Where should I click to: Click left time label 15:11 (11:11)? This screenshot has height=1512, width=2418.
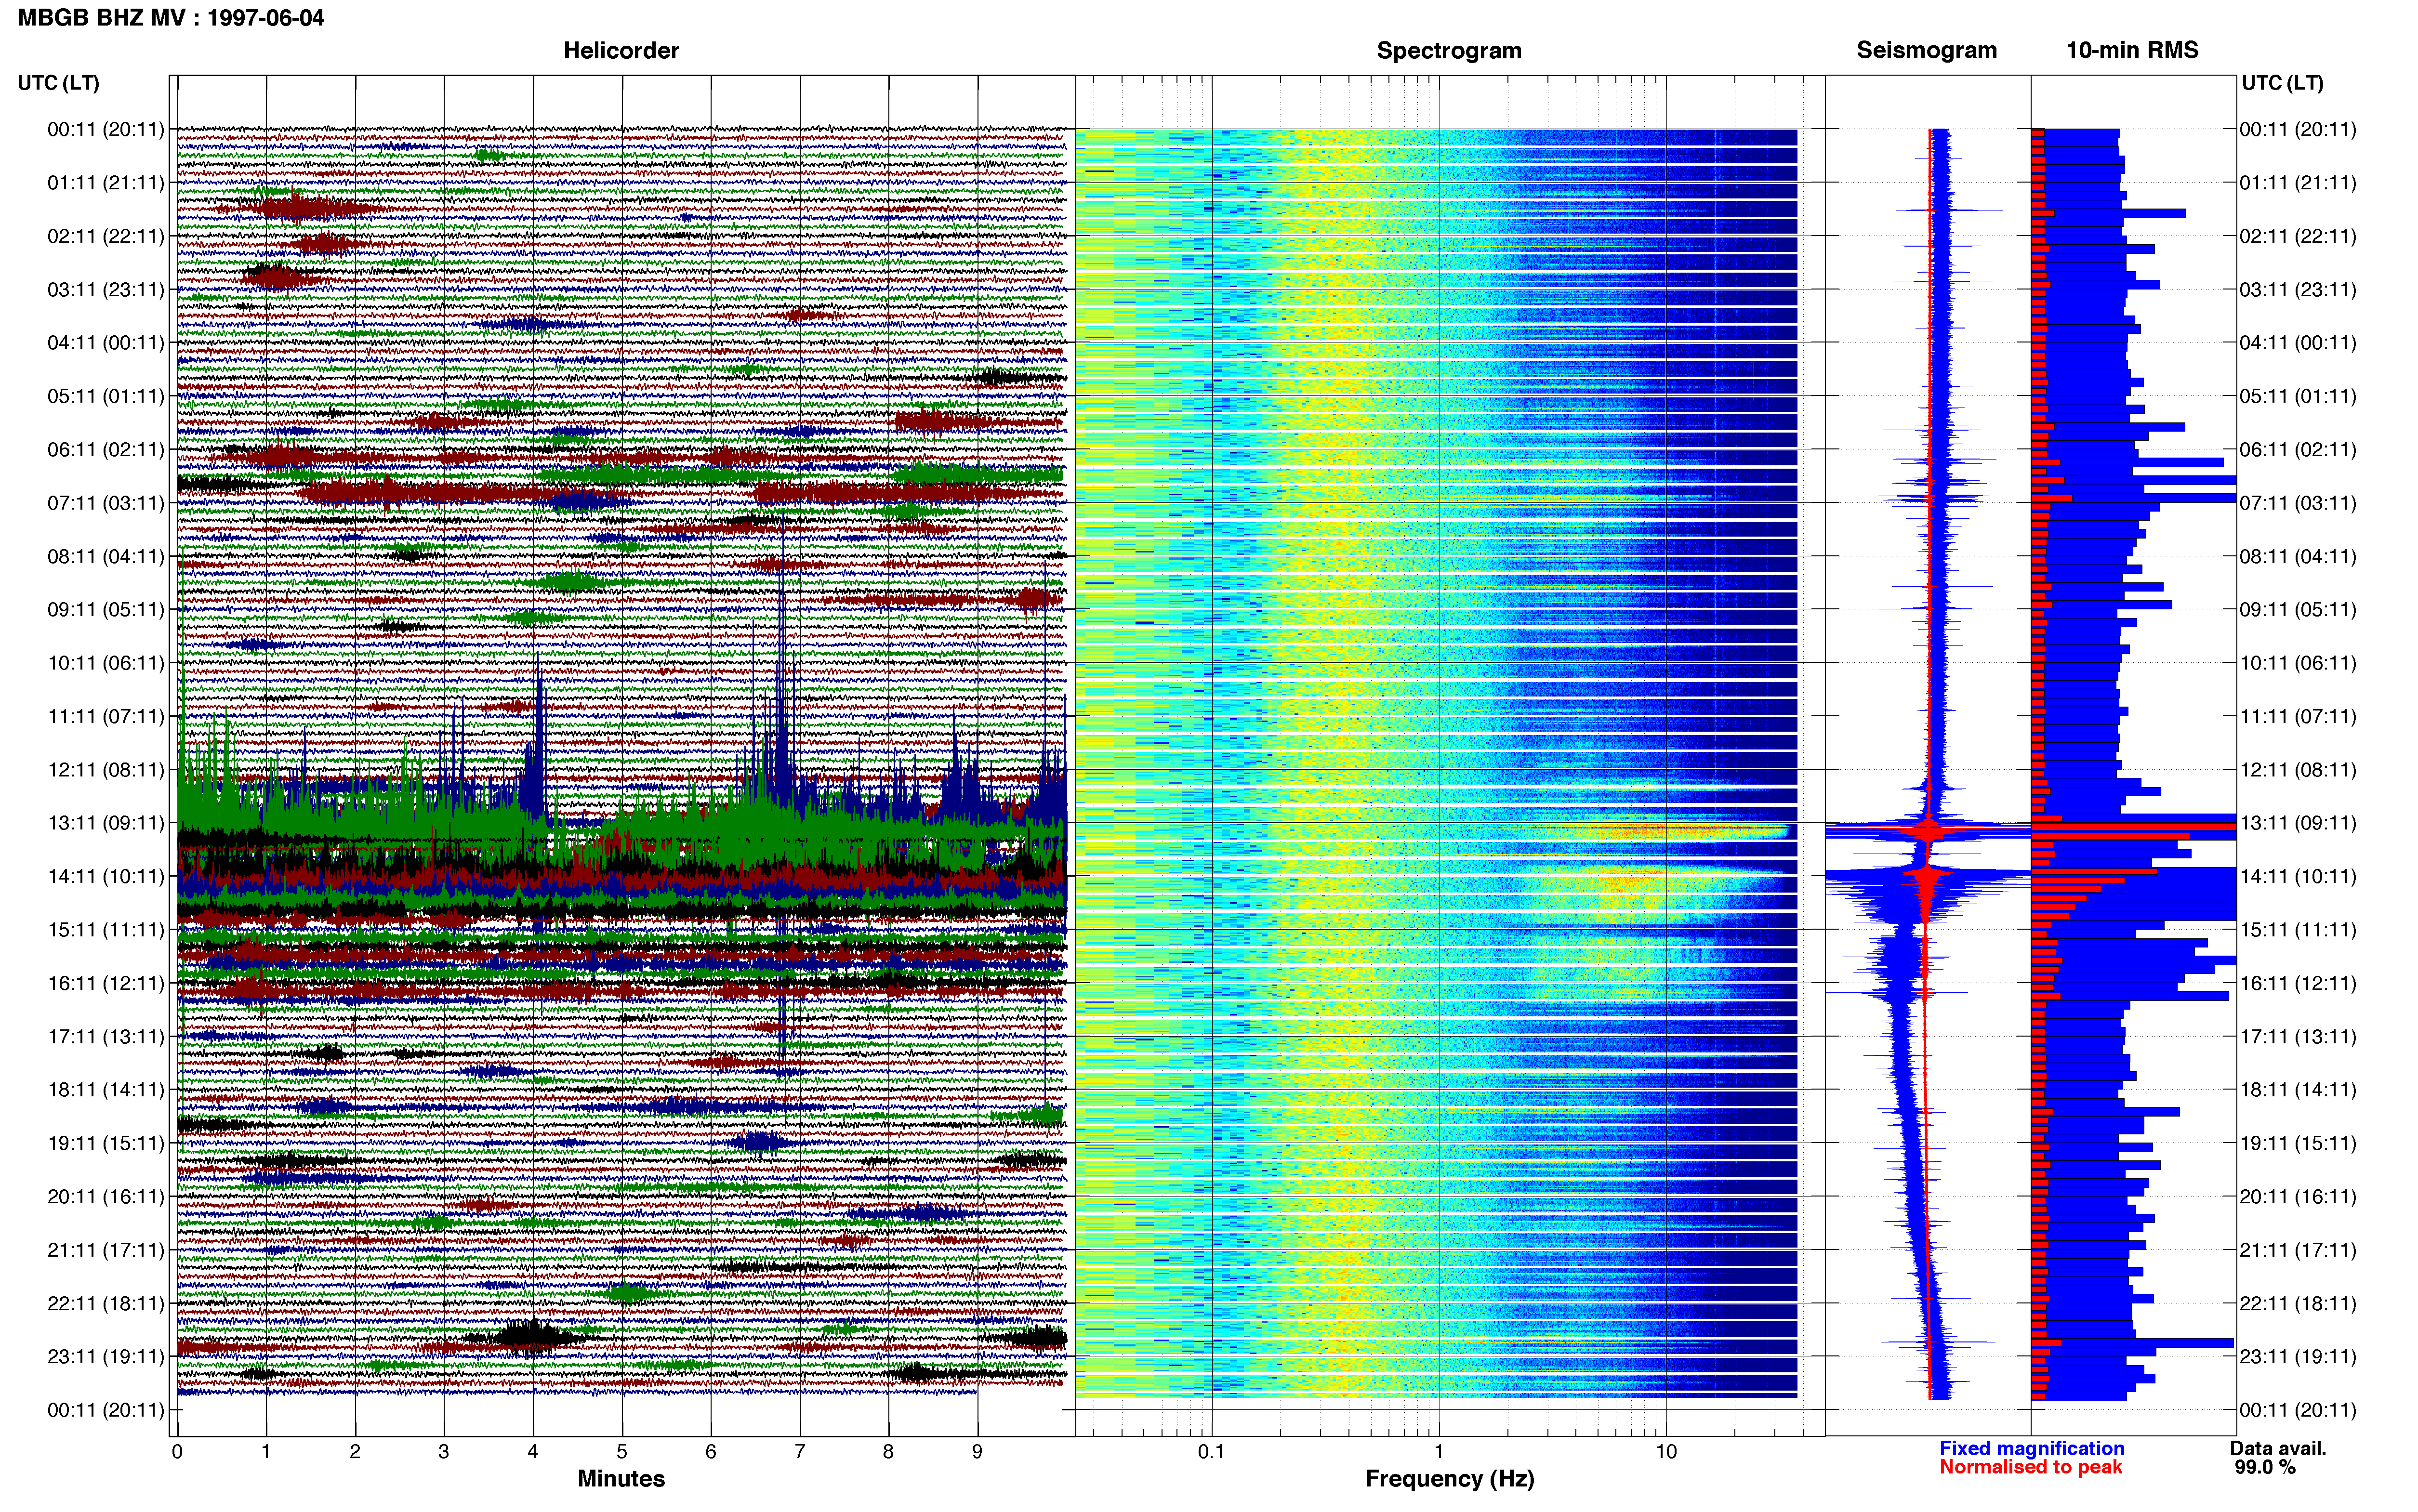click(x=106, y=930)
